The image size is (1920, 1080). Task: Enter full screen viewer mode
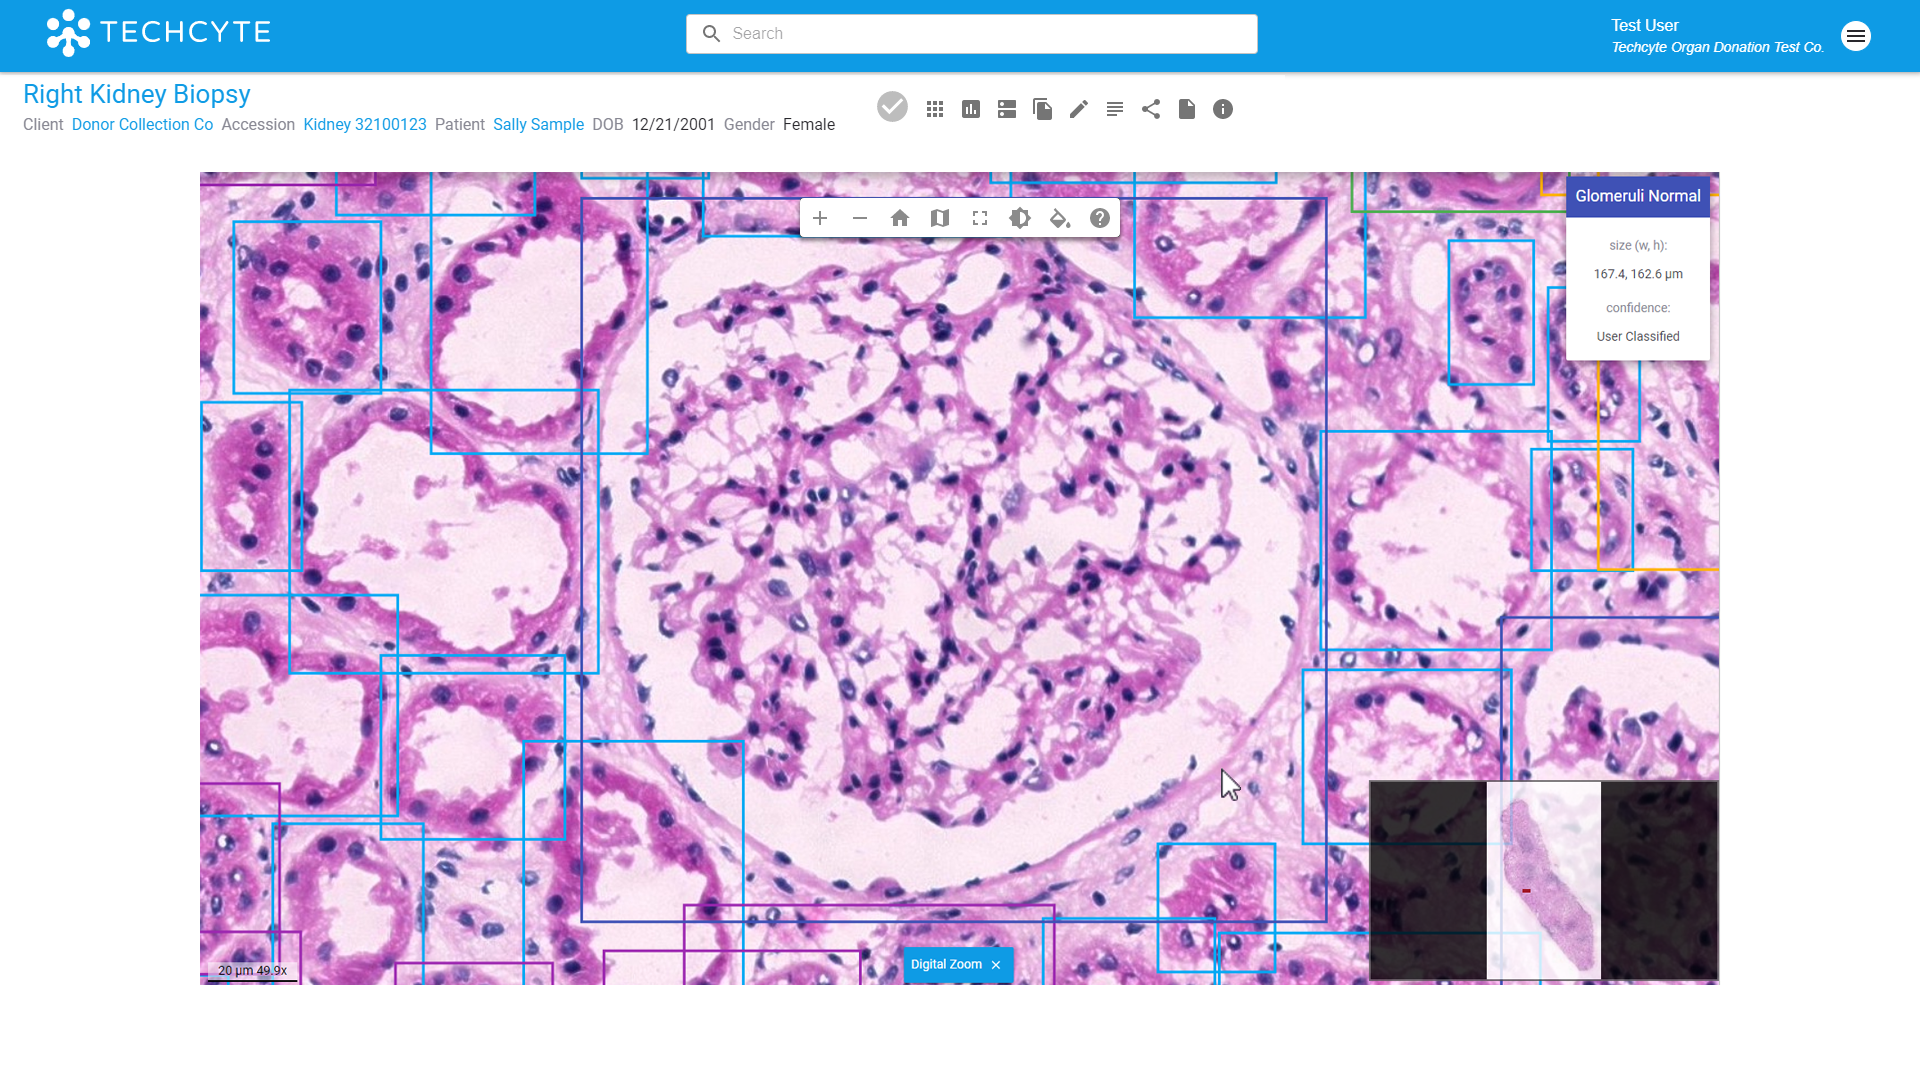click(980, 218)
